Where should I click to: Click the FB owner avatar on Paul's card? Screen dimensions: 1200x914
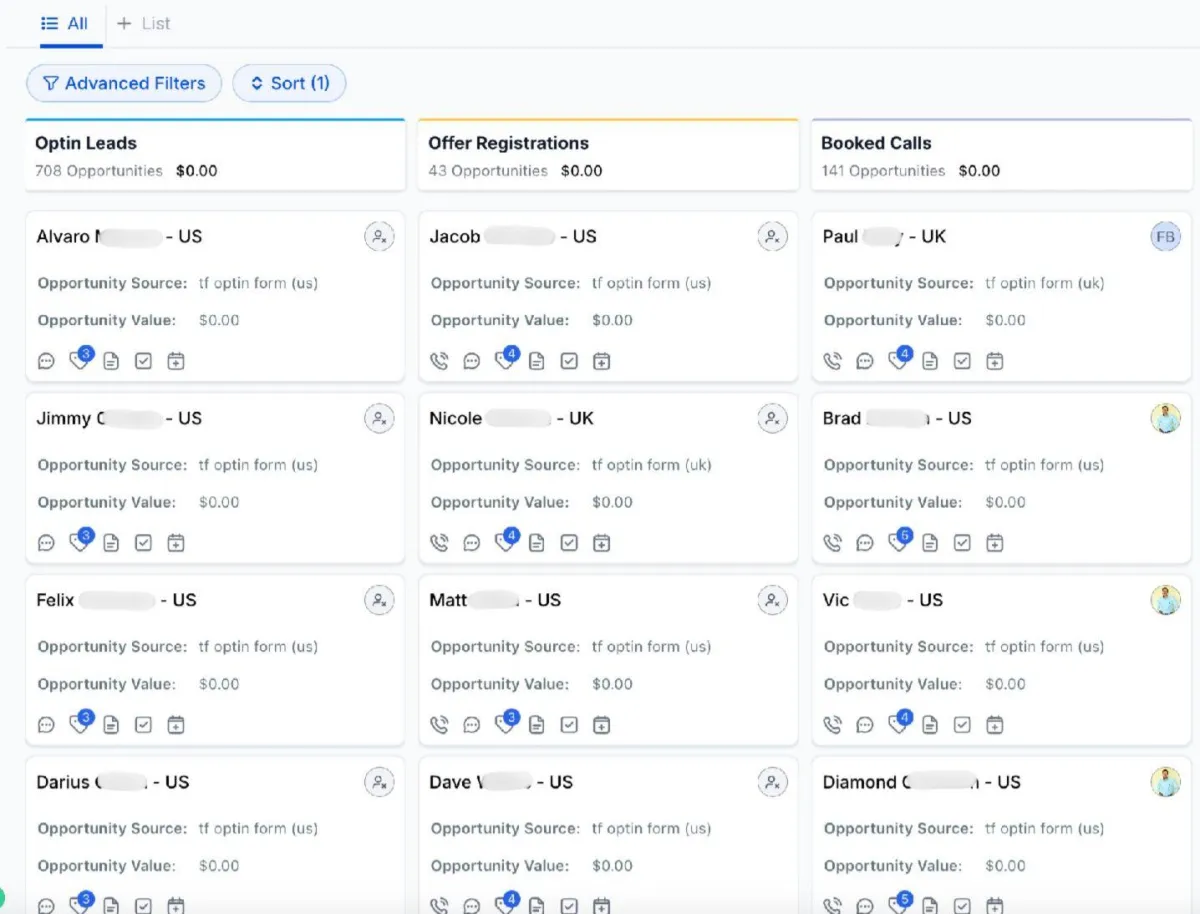pos(1165,237)
